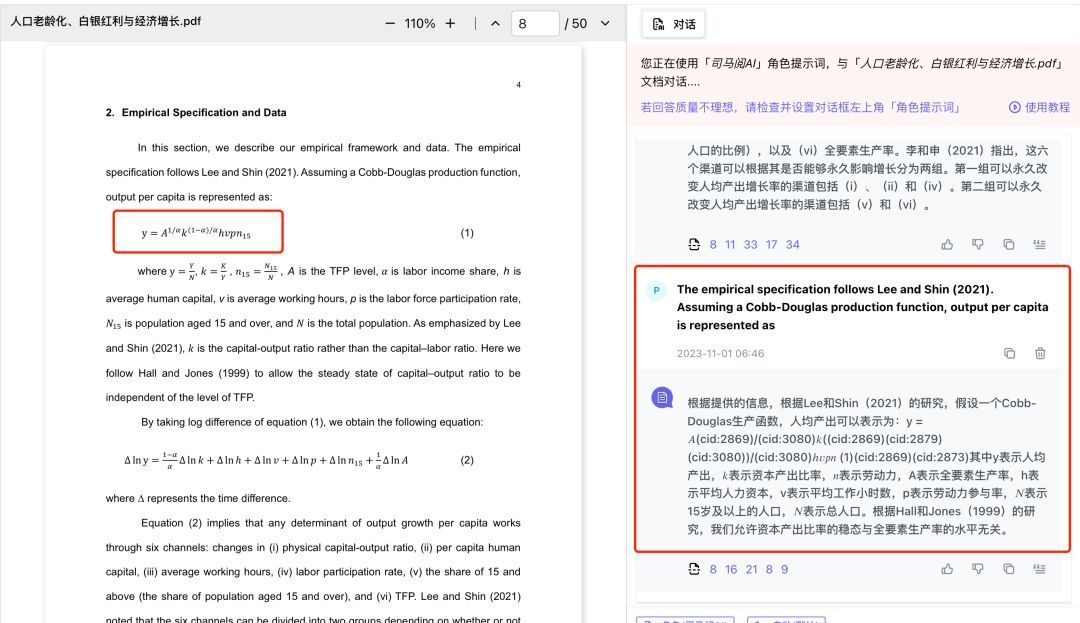Copy the second answer text
This screenshot has width=1080, height=623.
(1009, 569)
